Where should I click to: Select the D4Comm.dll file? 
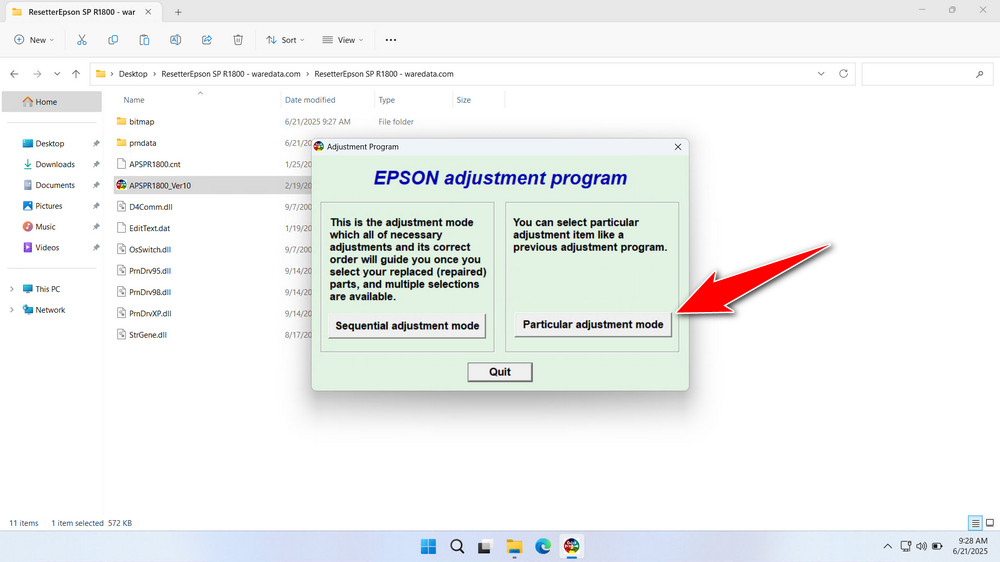click(151, 207)
